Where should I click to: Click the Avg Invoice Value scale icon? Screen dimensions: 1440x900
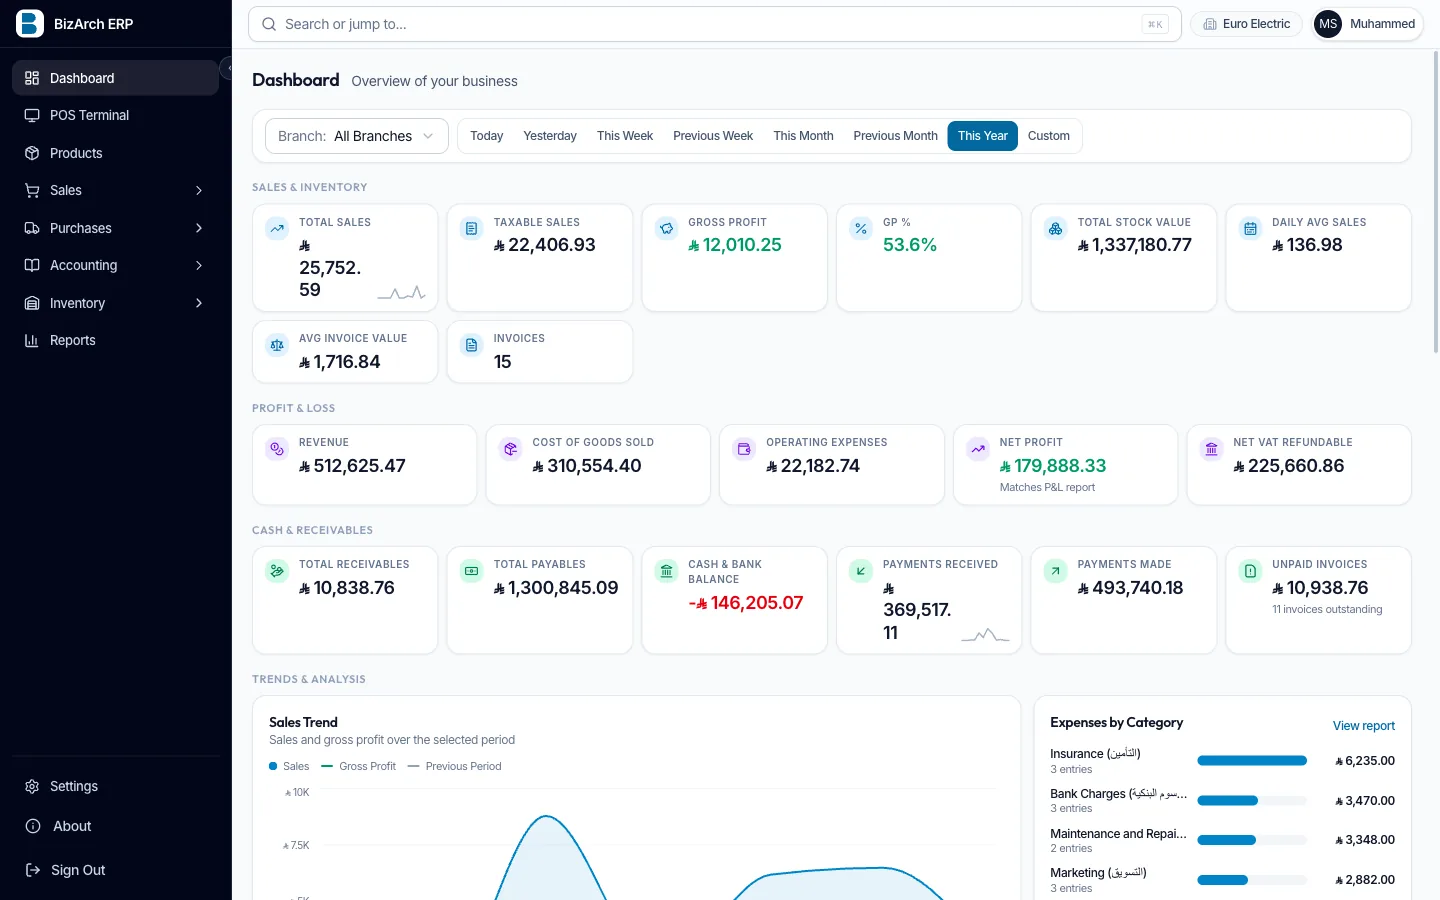click(277, 345)
